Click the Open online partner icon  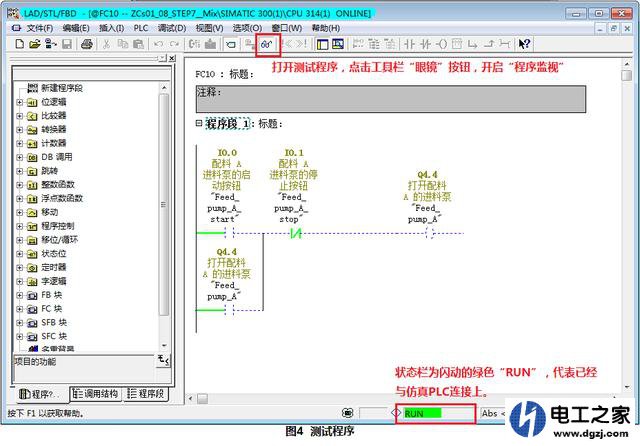[51, 44]
